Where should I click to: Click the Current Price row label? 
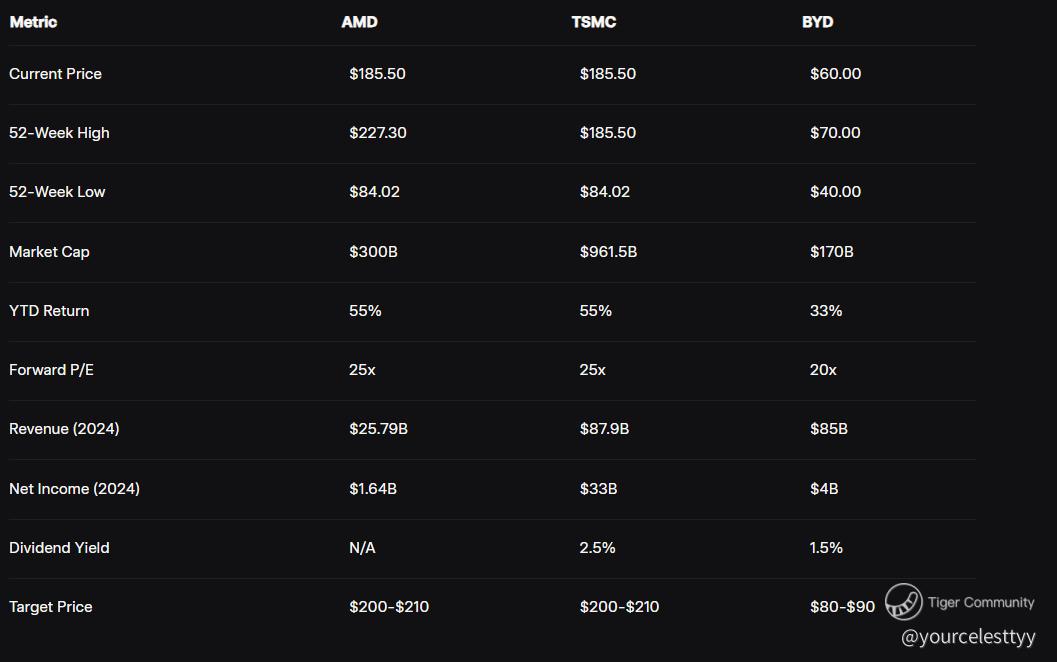pos(55,74)
